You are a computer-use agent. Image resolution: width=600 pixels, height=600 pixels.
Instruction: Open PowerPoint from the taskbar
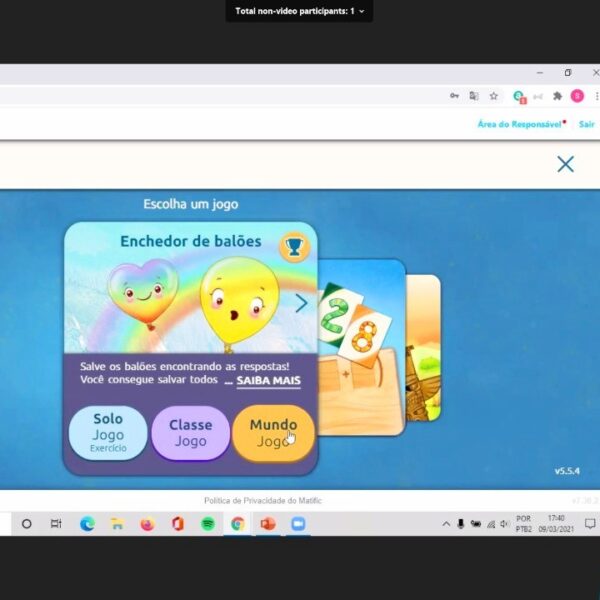pos(267,523)
